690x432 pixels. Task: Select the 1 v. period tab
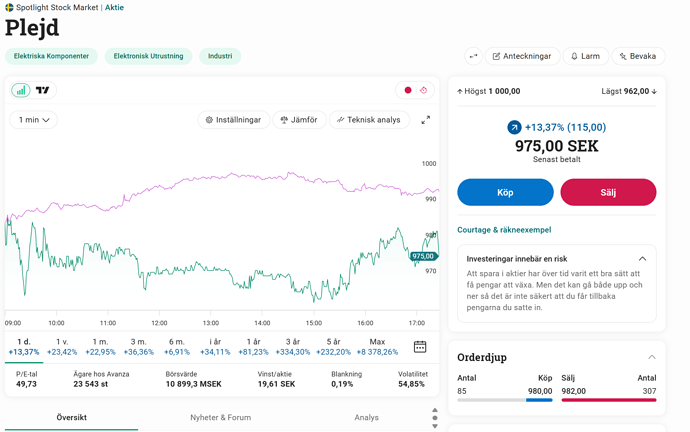pyautogui.click(x=62, y=347)
